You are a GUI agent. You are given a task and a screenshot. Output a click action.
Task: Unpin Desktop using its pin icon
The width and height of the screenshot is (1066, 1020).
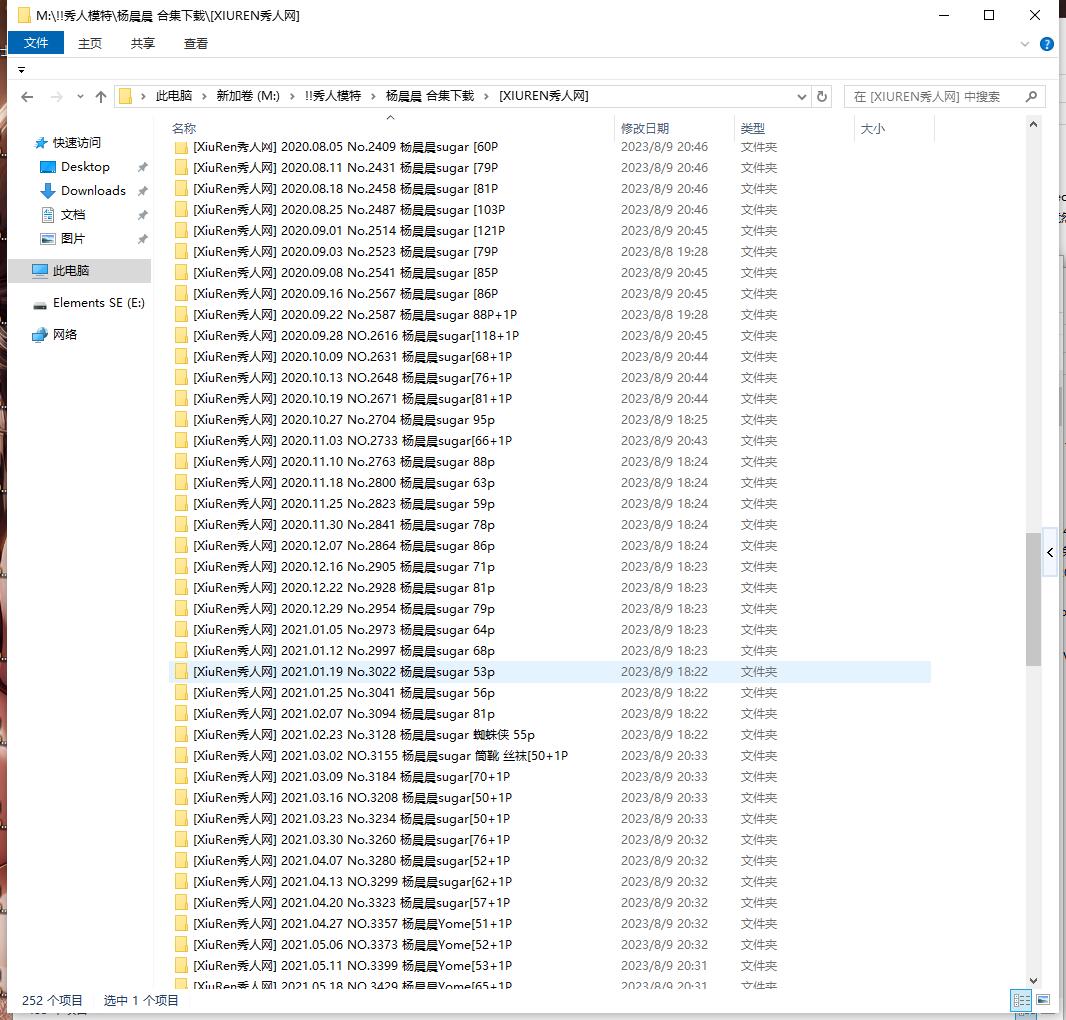(142, 167)
